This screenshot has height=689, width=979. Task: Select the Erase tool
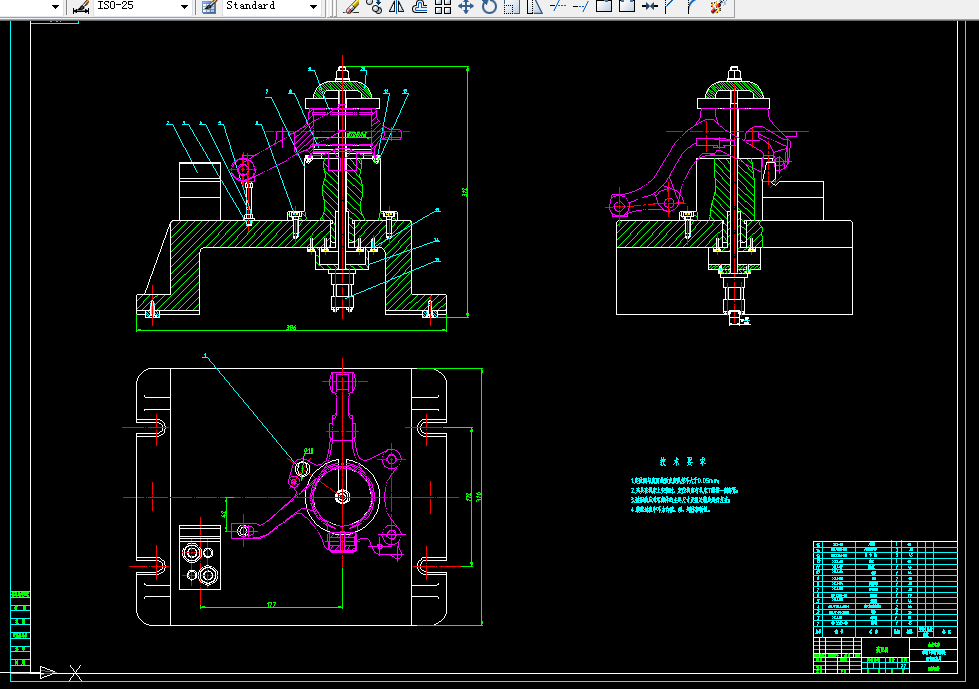coord(351,7)
